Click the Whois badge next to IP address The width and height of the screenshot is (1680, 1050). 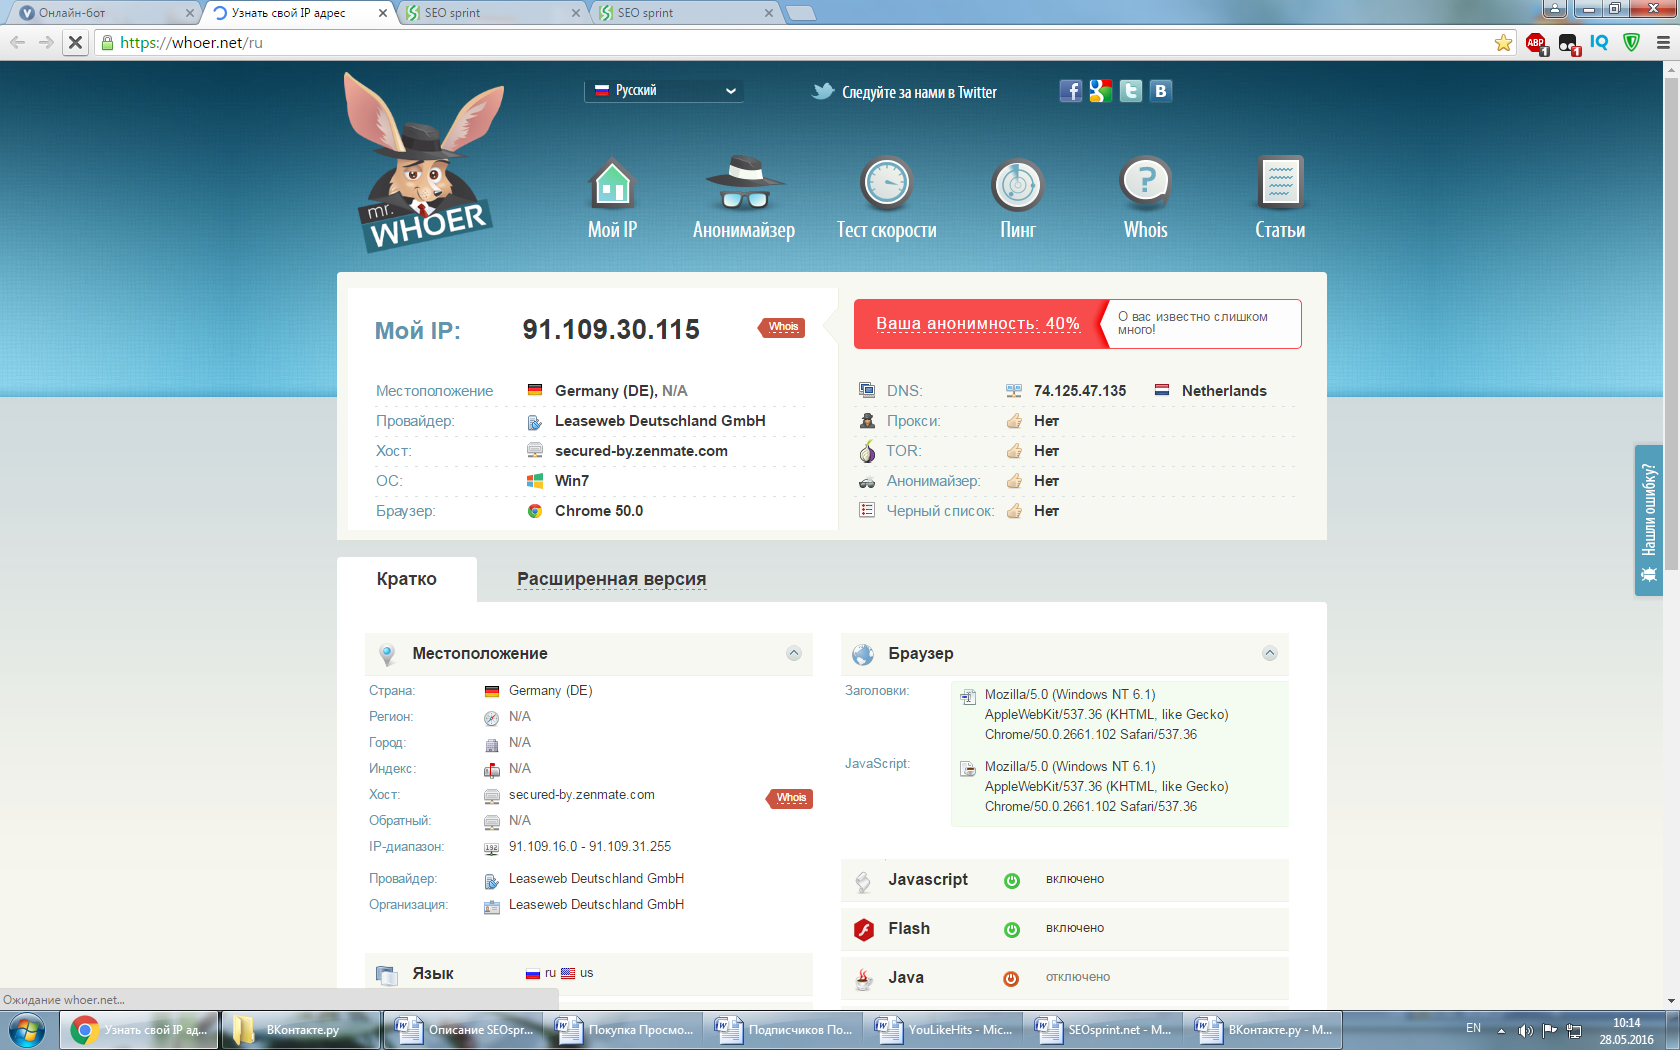(783, 327)
